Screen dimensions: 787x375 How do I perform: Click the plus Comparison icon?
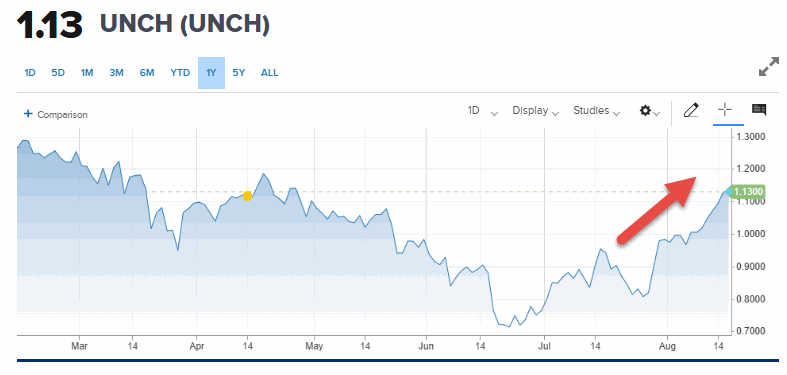point(28,114)
